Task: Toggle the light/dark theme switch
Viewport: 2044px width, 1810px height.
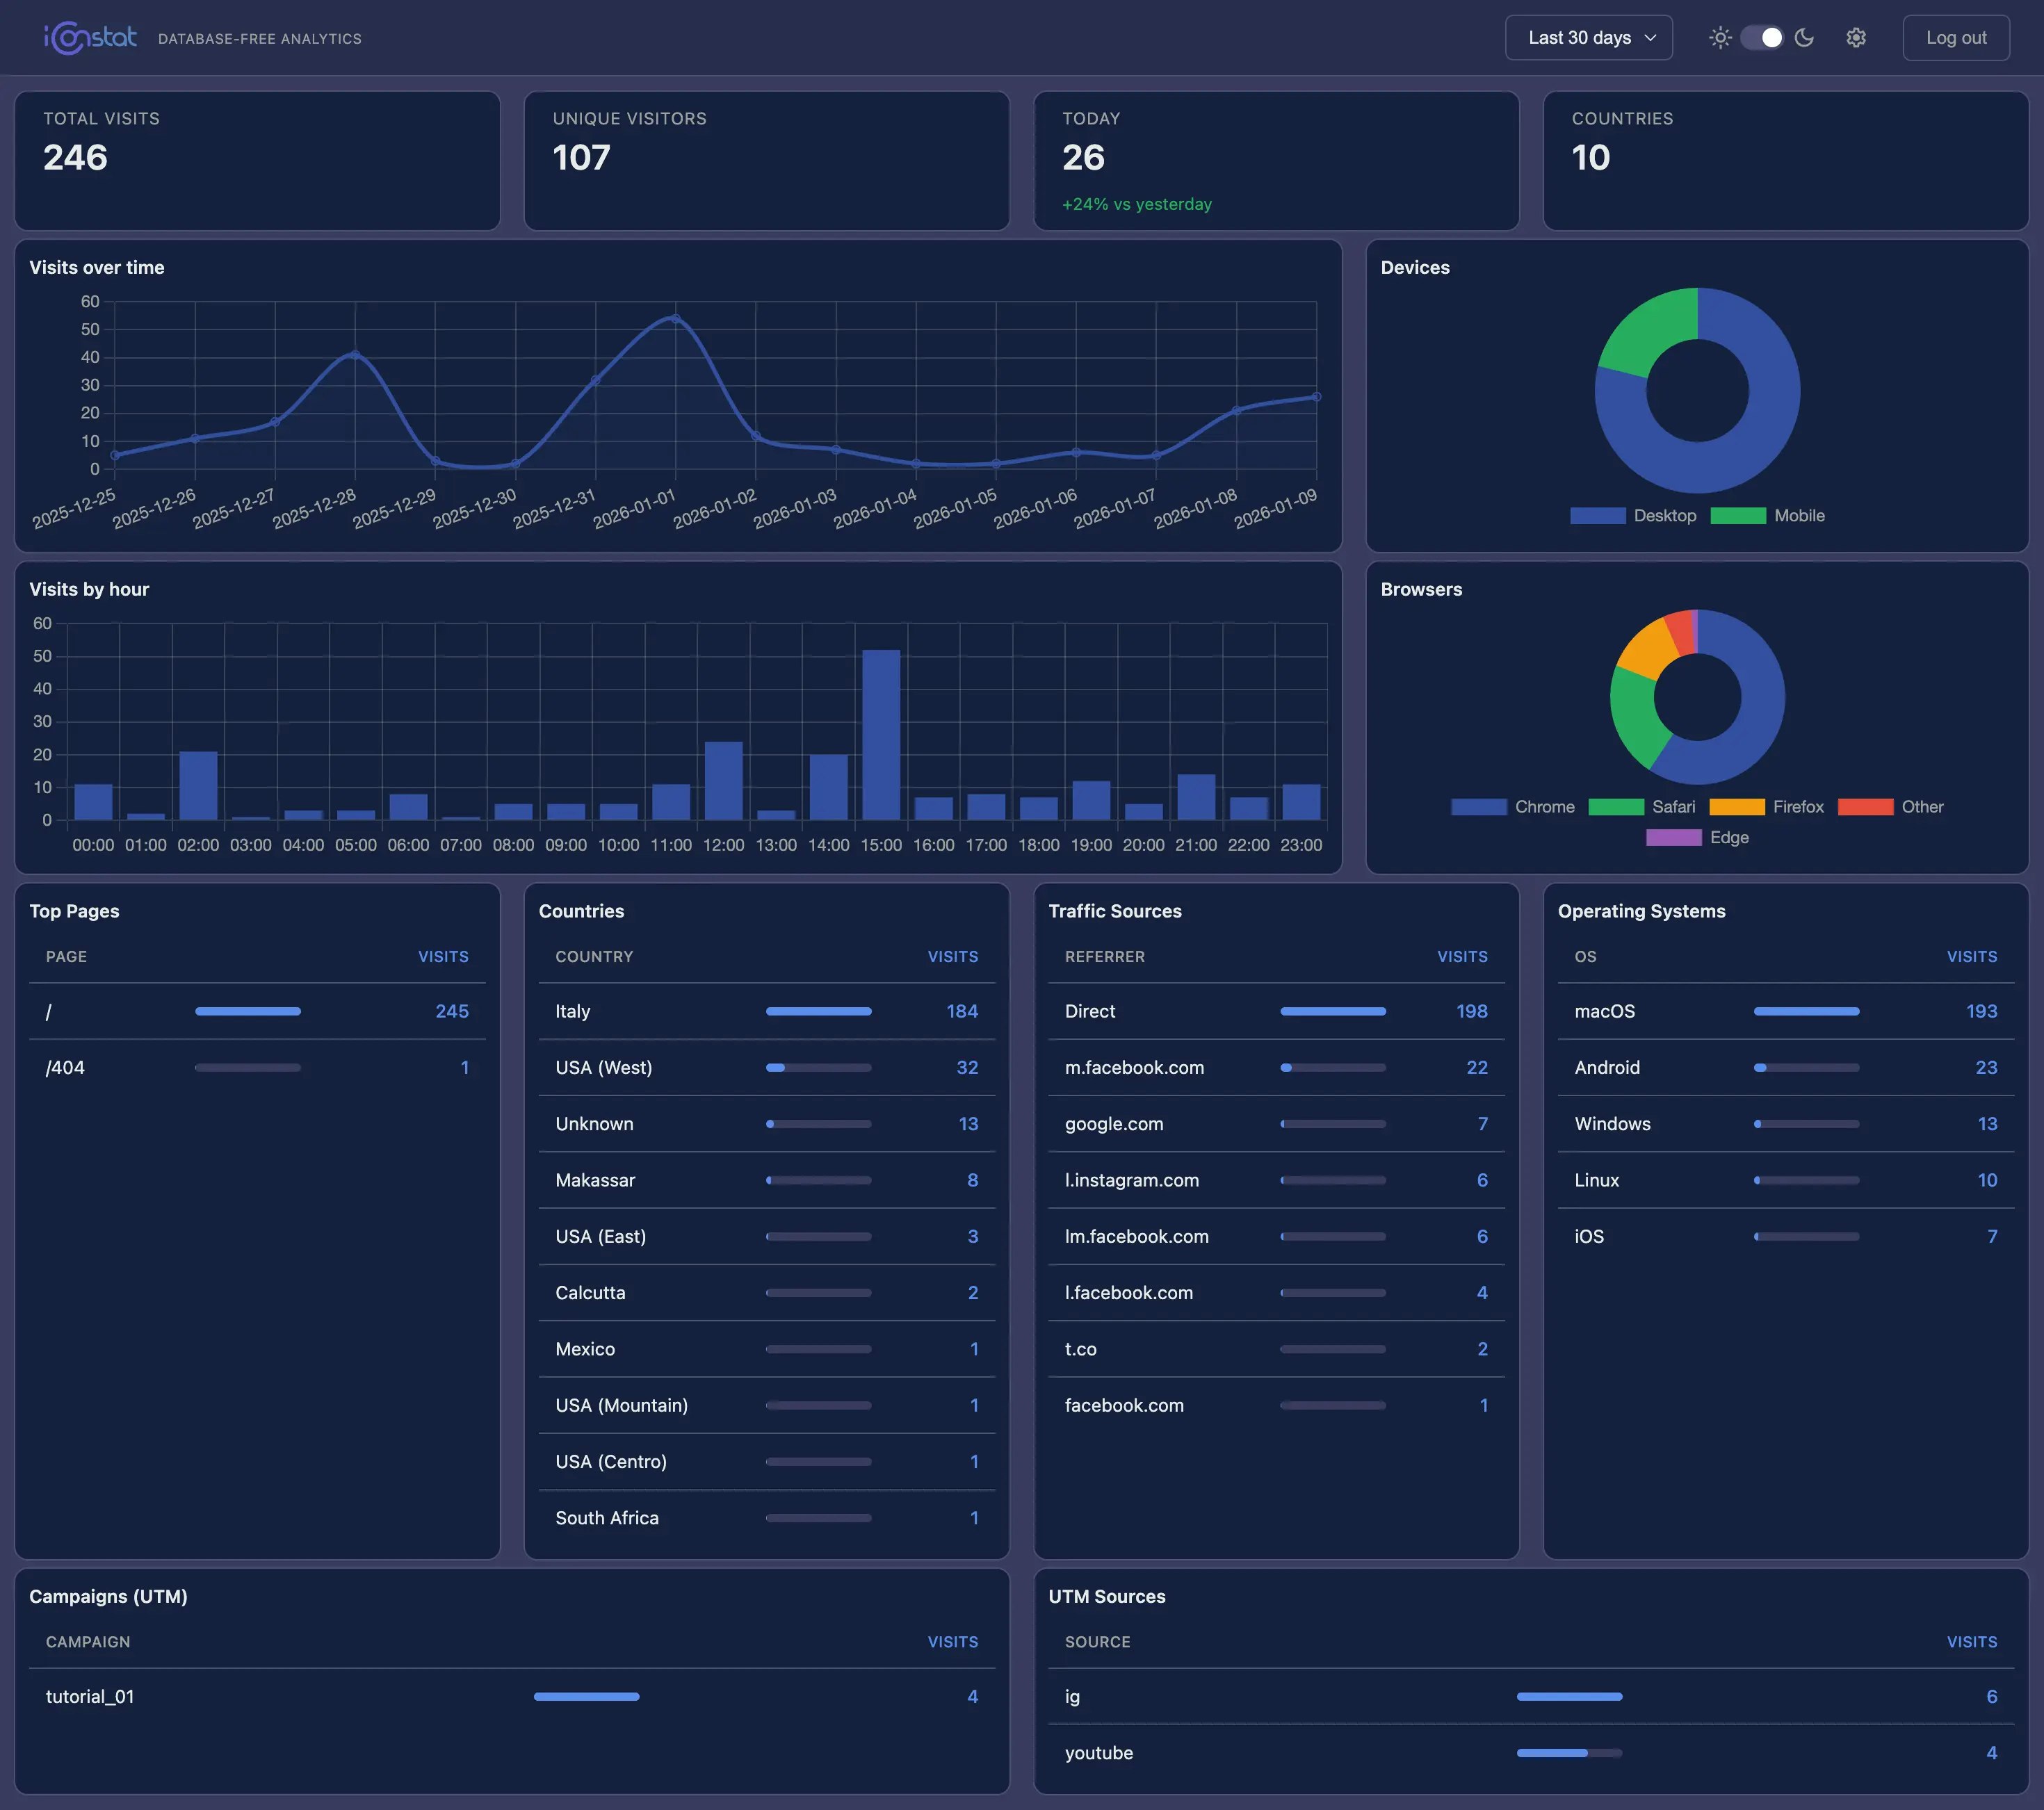Action: click(x=1762, y=37)
